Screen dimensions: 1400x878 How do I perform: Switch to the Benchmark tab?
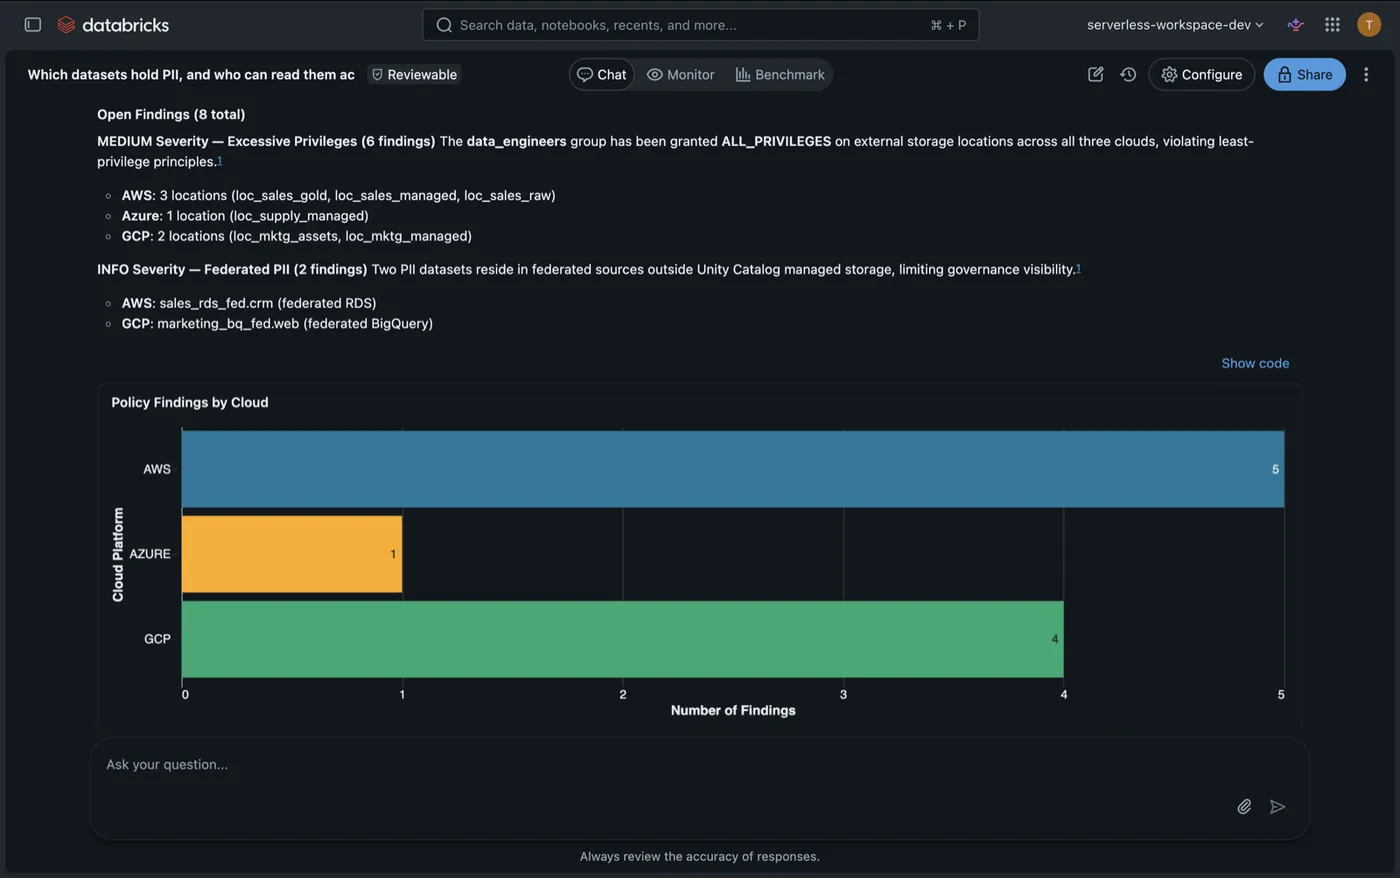tap(780, 74)
